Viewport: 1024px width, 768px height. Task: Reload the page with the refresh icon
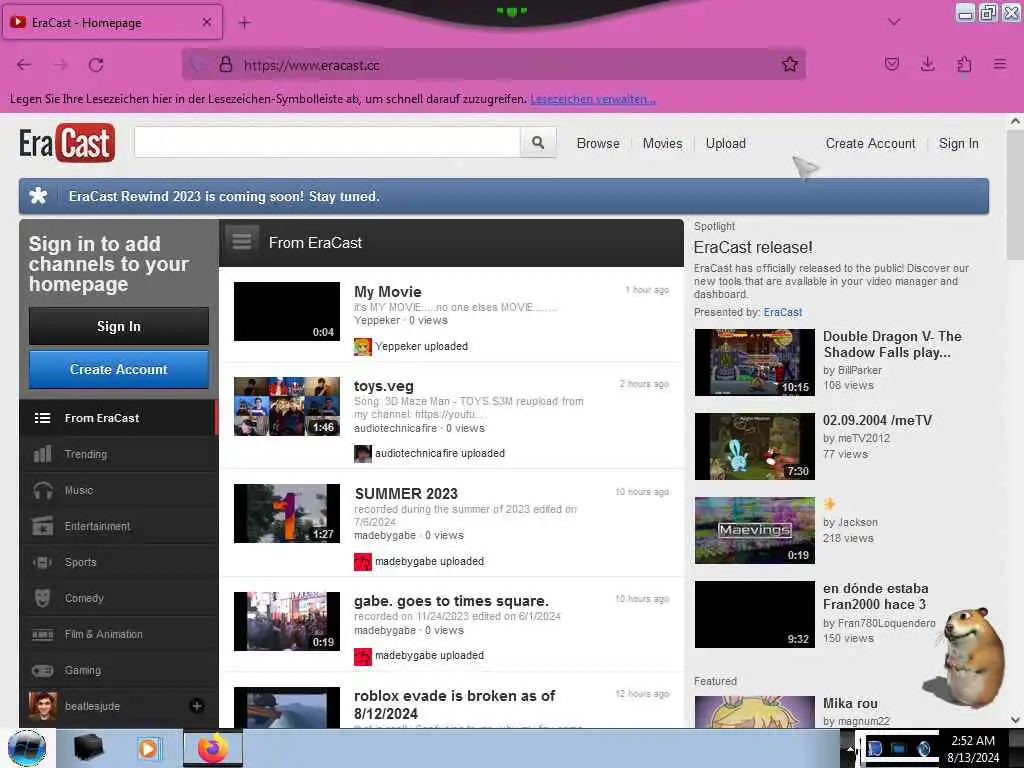click(96, 65)
